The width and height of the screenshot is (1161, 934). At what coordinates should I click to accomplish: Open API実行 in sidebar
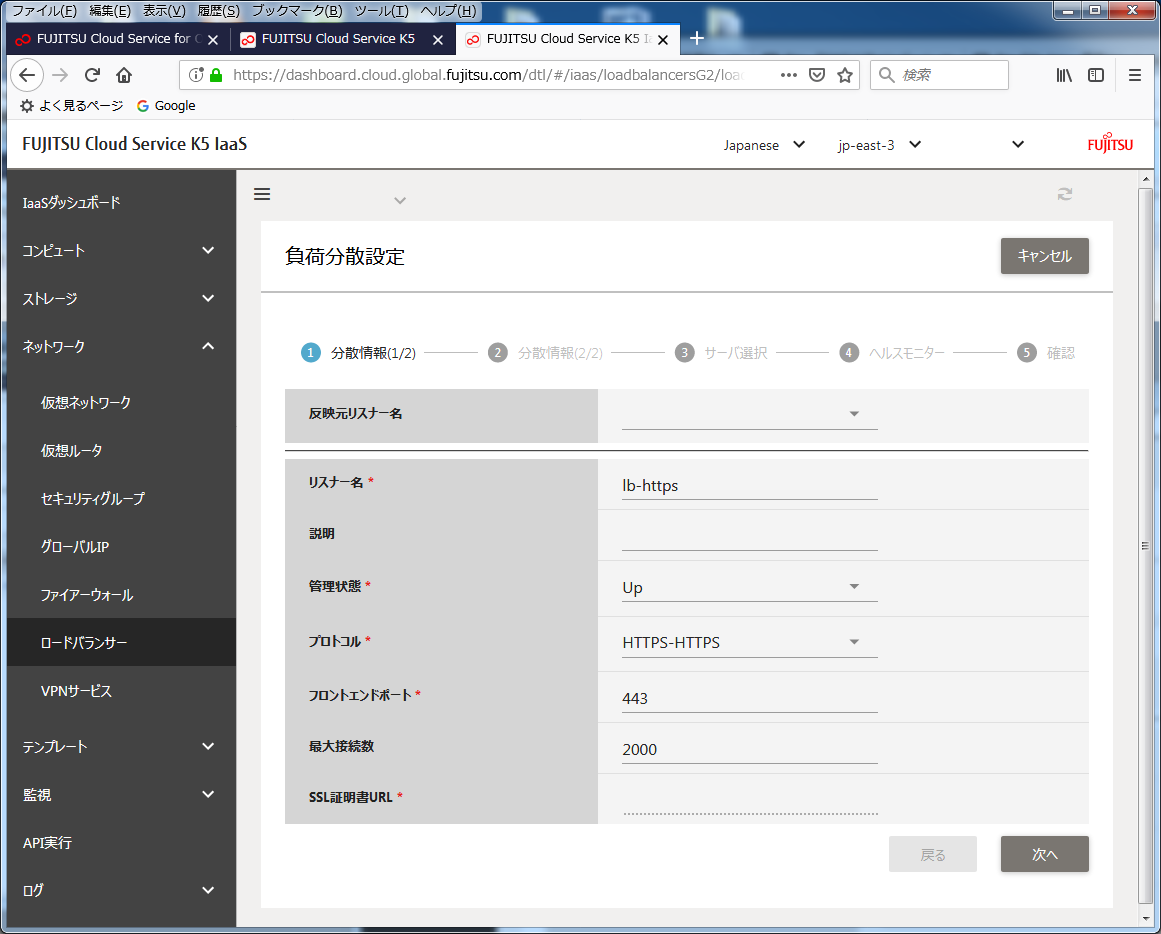(47, 843)
